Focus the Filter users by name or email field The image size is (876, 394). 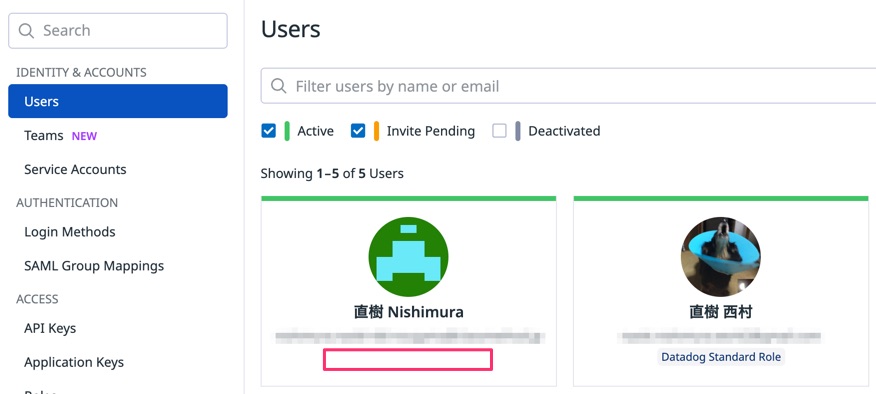[x=568, y=86]
